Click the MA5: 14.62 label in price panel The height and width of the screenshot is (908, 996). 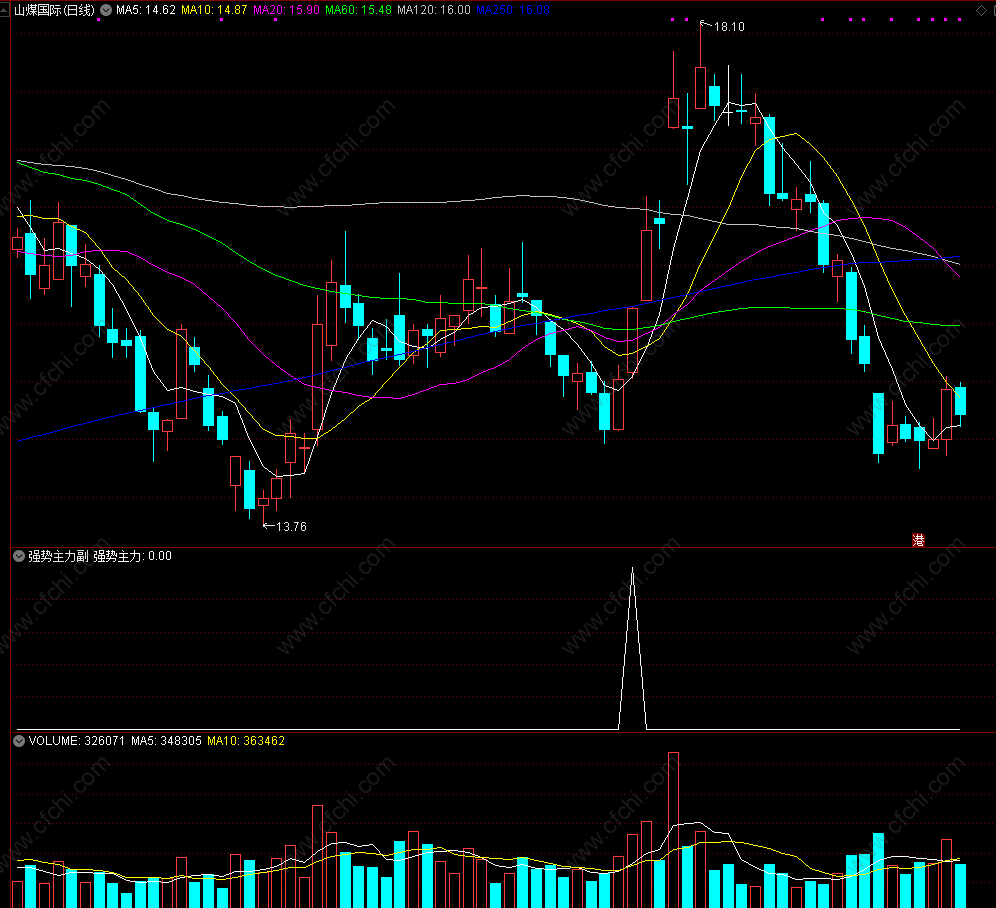click(x=145, y=10)
